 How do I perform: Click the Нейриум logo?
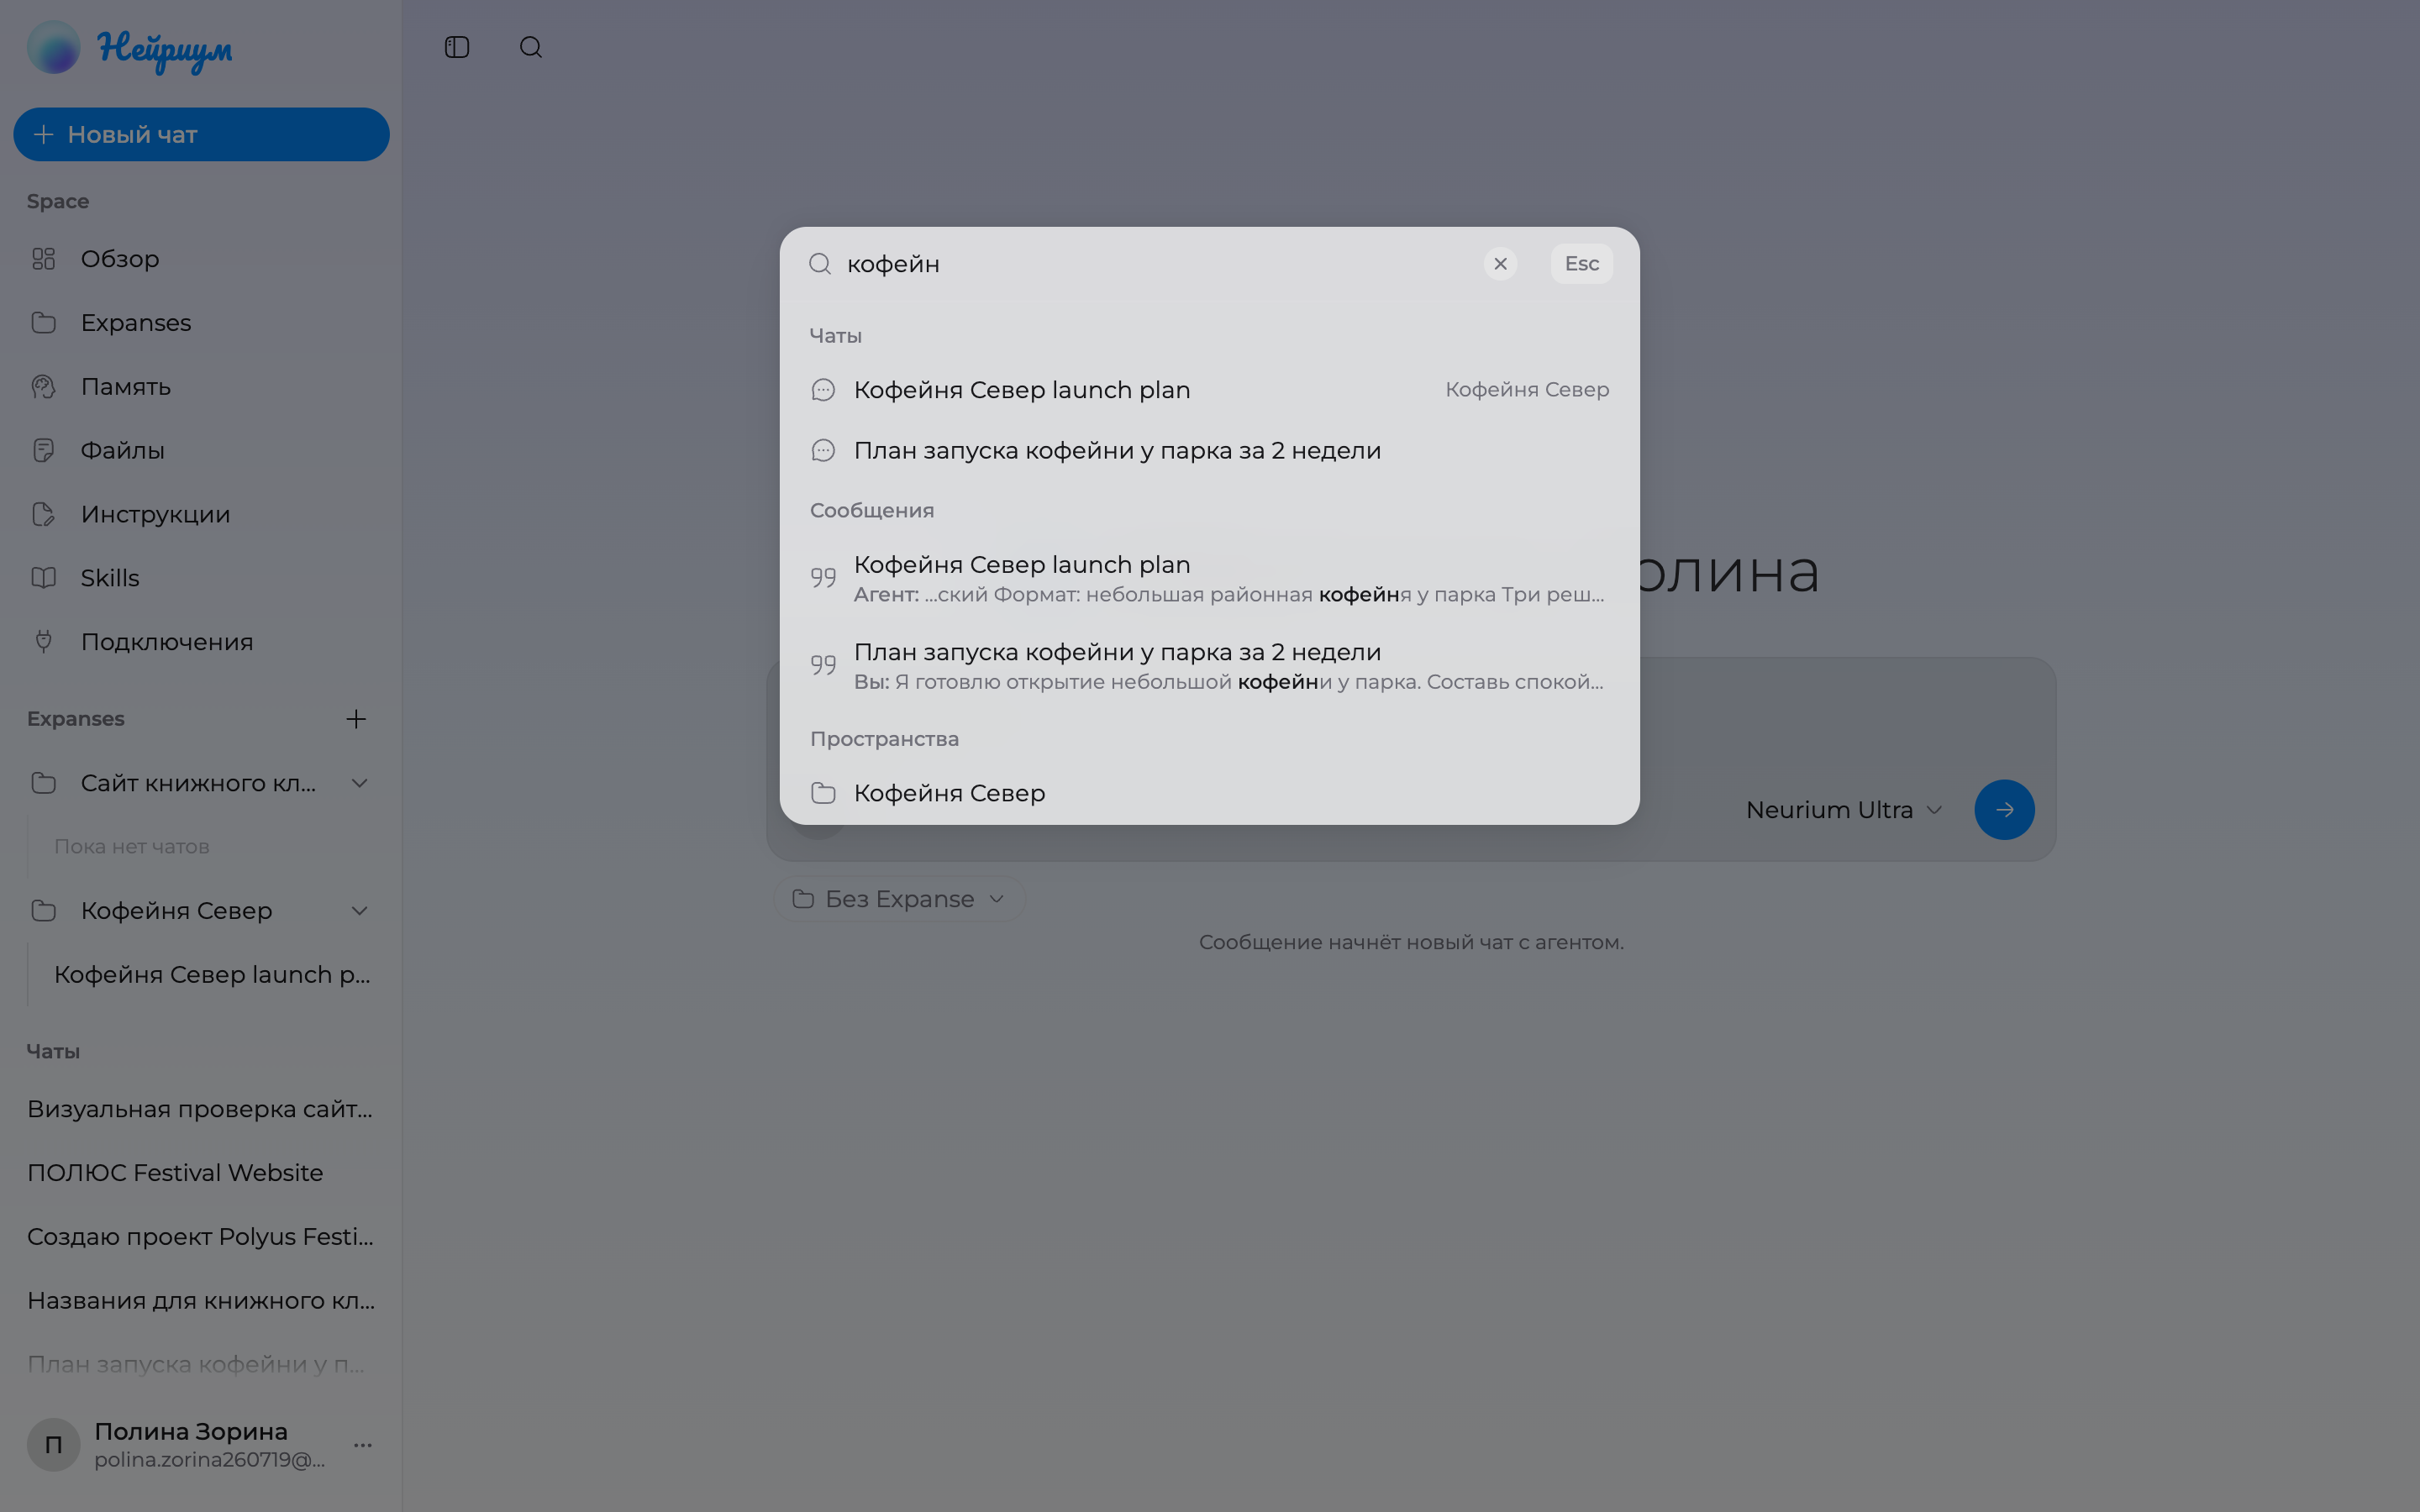click(x=130, y=48)
